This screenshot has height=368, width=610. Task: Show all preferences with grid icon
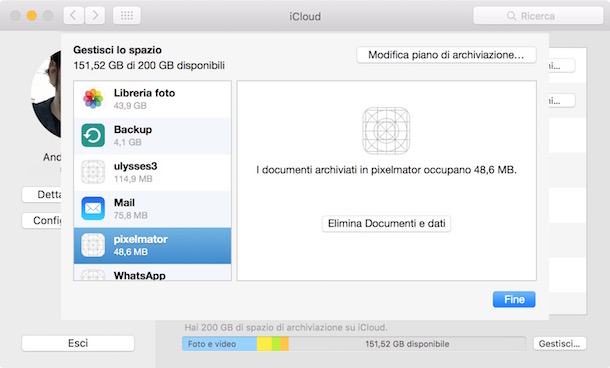tap(127, 16)
